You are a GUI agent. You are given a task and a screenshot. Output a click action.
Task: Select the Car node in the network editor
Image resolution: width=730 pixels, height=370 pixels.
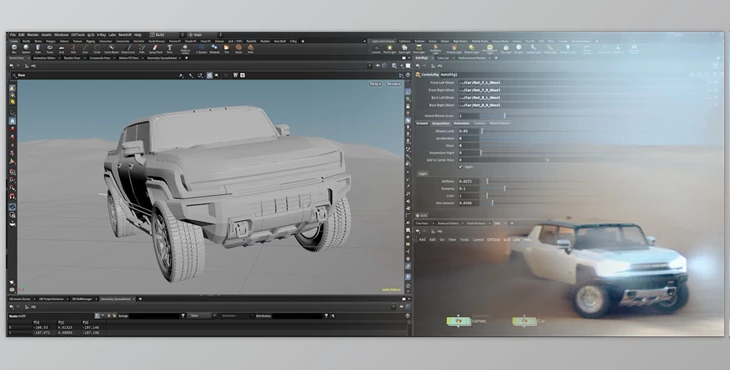[525, 321]
